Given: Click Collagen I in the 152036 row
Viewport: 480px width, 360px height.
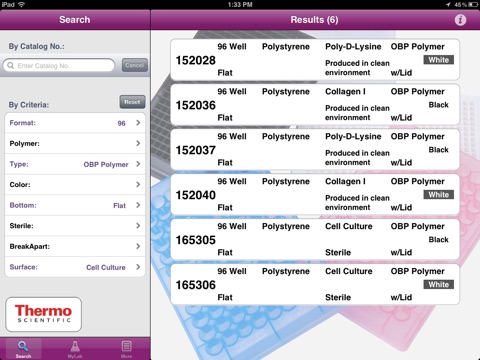Looking at the screenshot, I should pos(345,92).
